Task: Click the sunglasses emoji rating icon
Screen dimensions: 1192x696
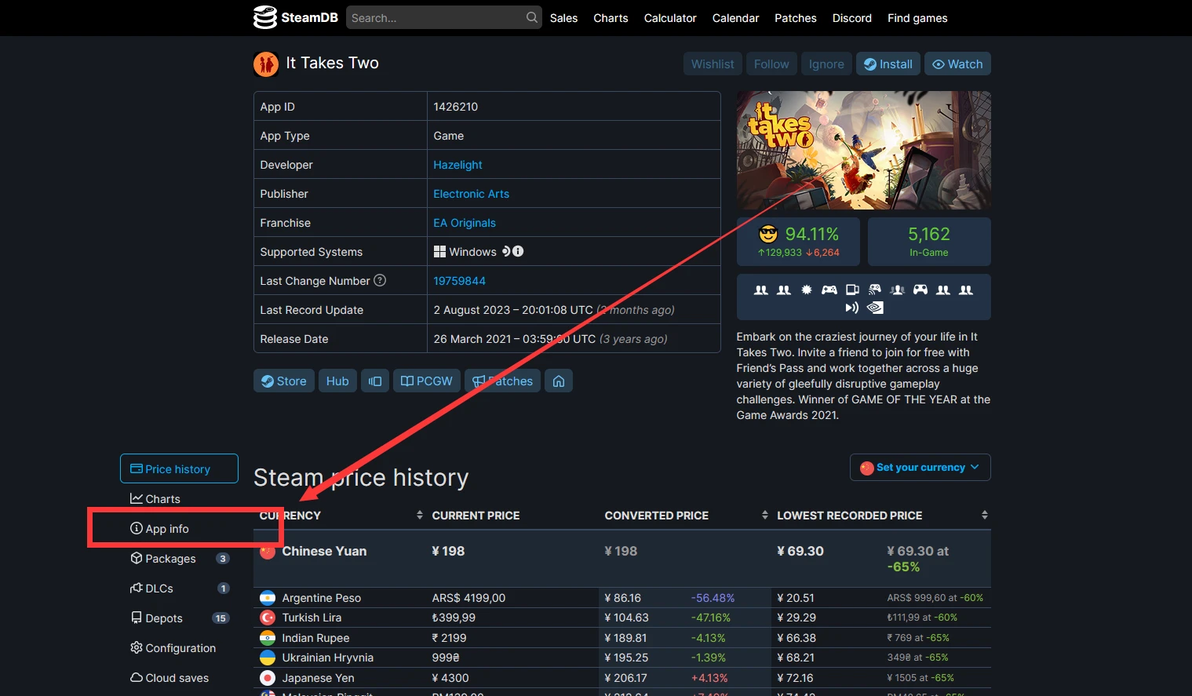Action: (769, 234)
